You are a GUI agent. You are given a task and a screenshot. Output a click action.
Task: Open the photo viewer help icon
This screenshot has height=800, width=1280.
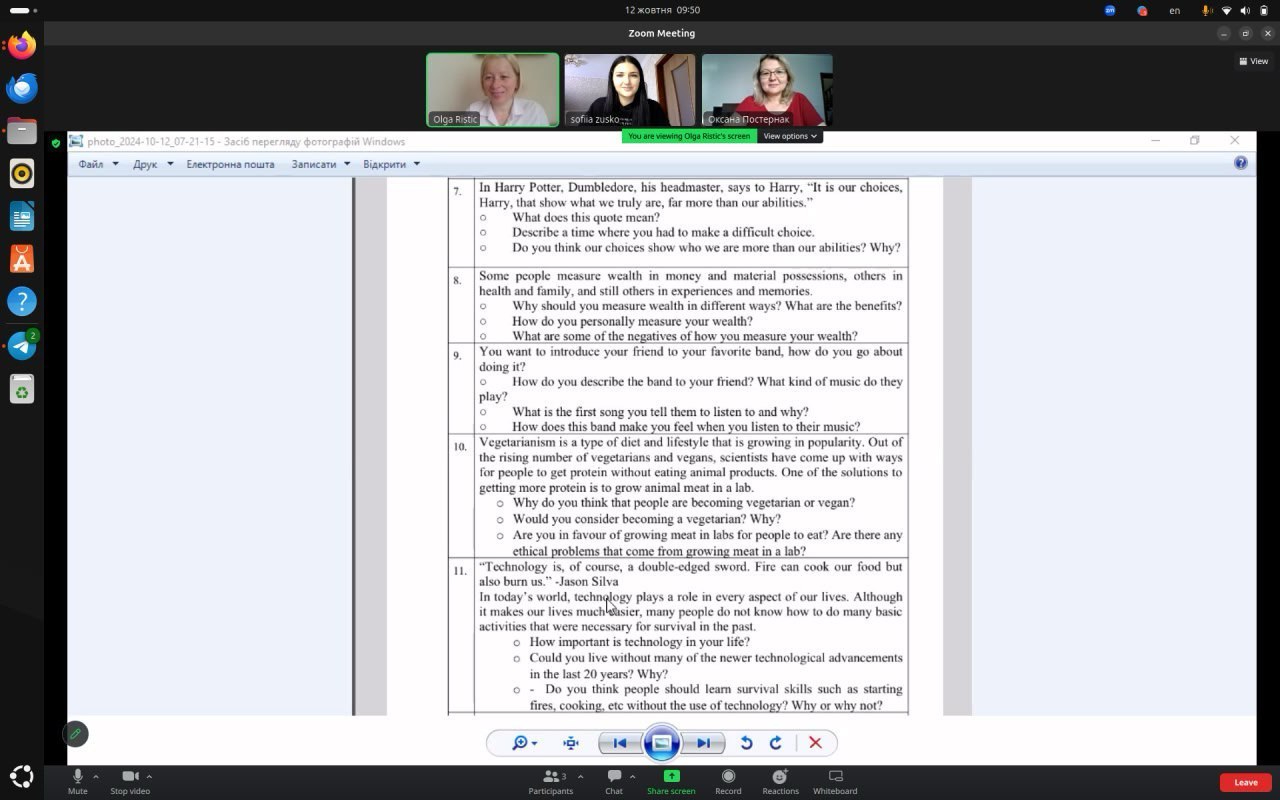point(1240,163)
